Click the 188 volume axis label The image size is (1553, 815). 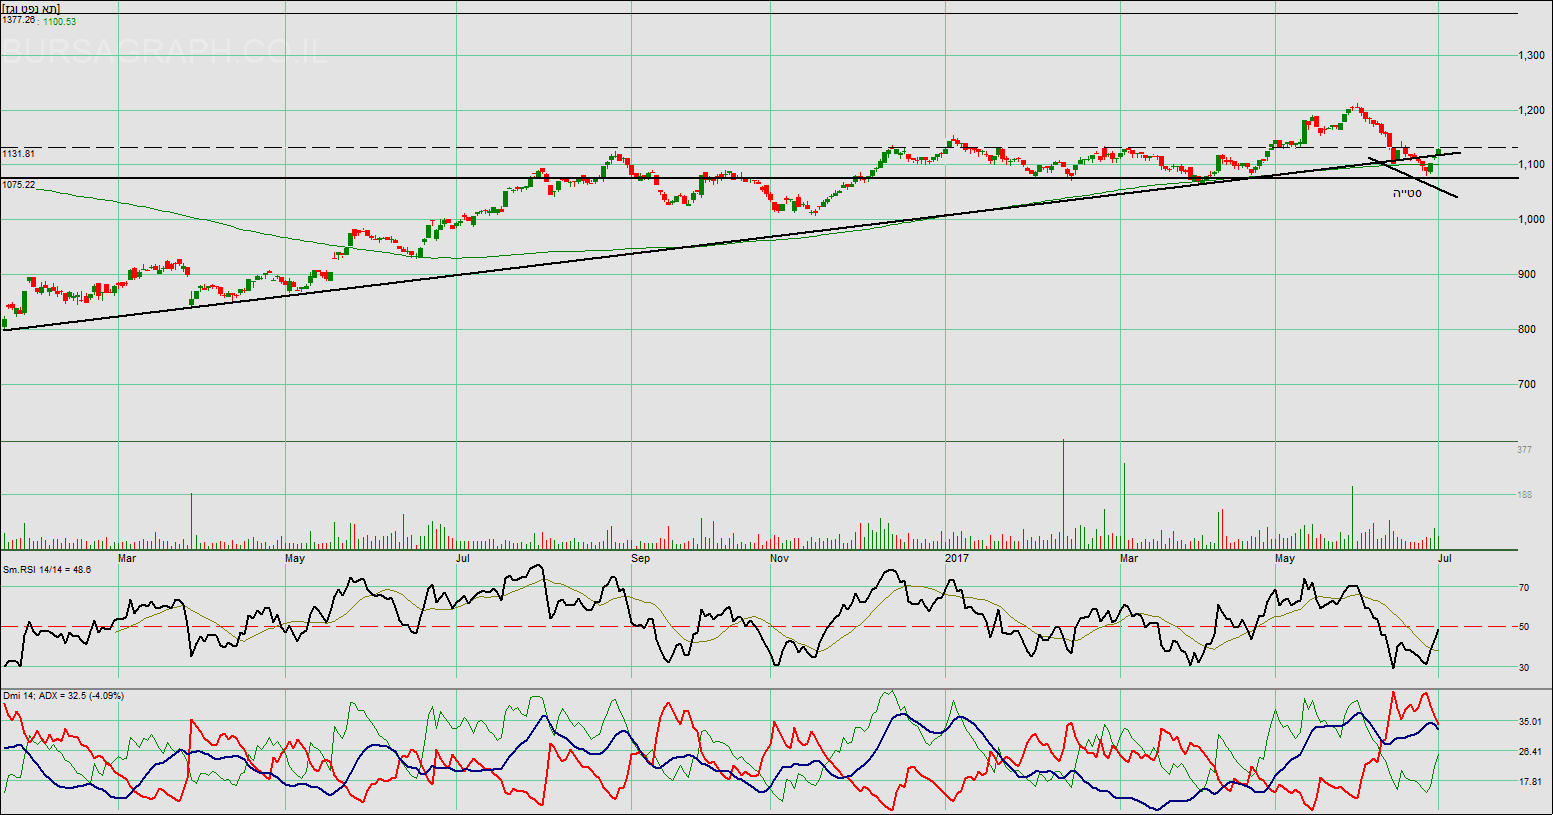coord(1525,495)
